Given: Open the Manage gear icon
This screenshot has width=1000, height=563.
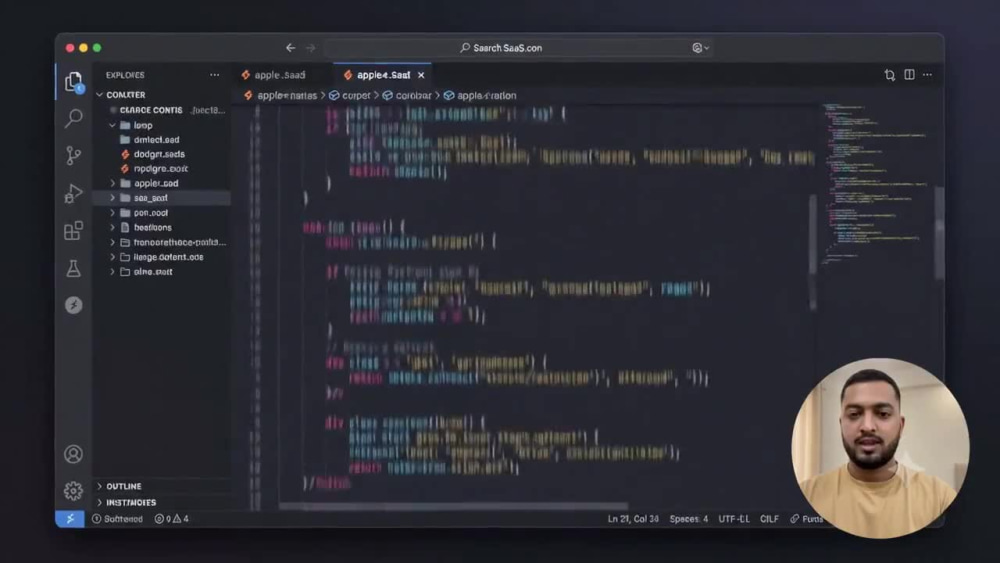Looking at the screenshot, I should (73, 490).
